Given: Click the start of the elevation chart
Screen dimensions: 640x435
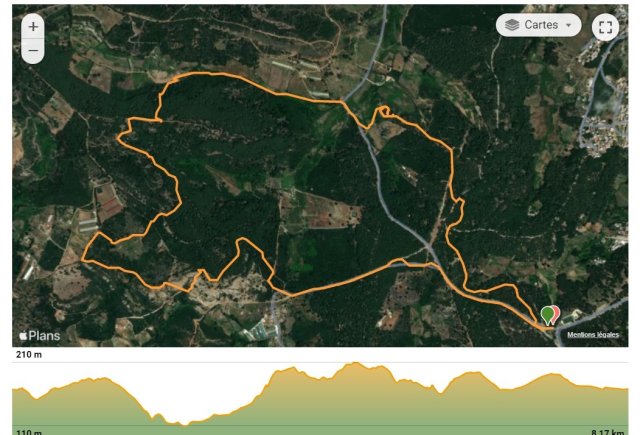Looking at the screenshot, I should click(x=14, y=390).
